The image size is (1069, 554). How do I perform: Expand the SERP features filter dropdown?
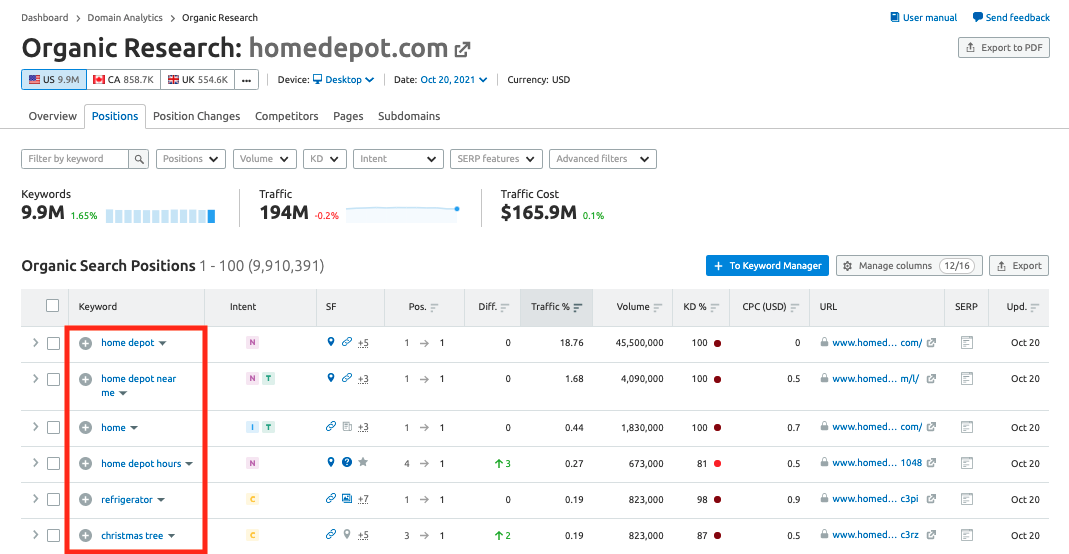pos(496,159)
